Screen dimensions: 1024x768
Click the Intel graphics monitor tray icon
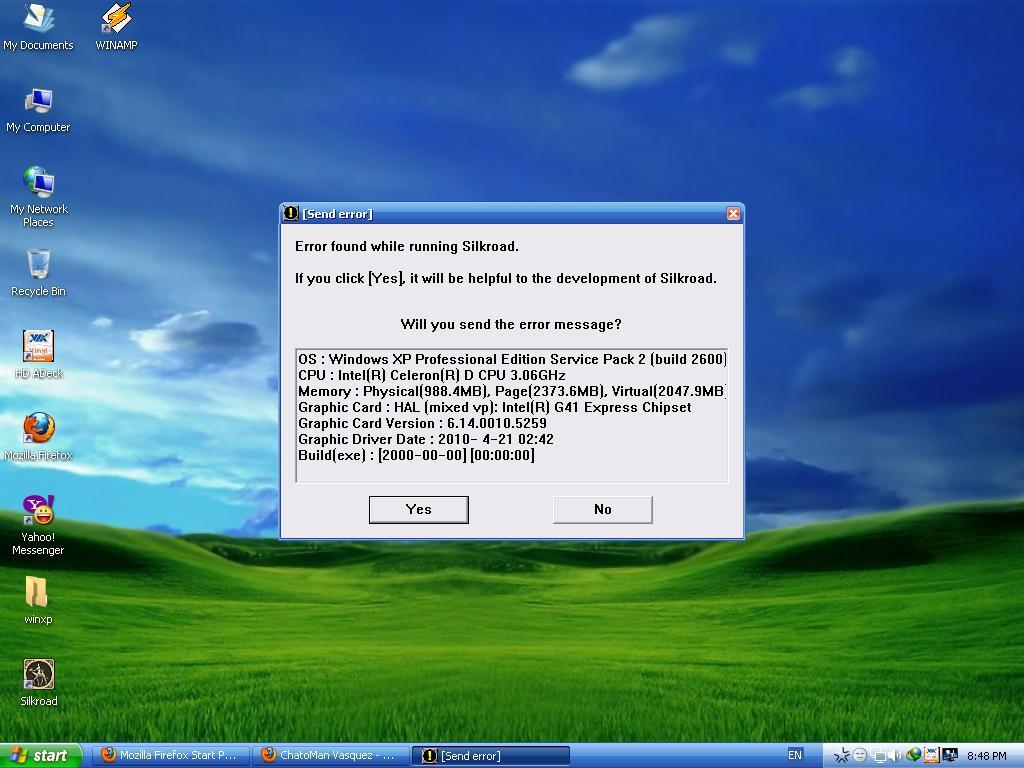click(x=950, y=755)
